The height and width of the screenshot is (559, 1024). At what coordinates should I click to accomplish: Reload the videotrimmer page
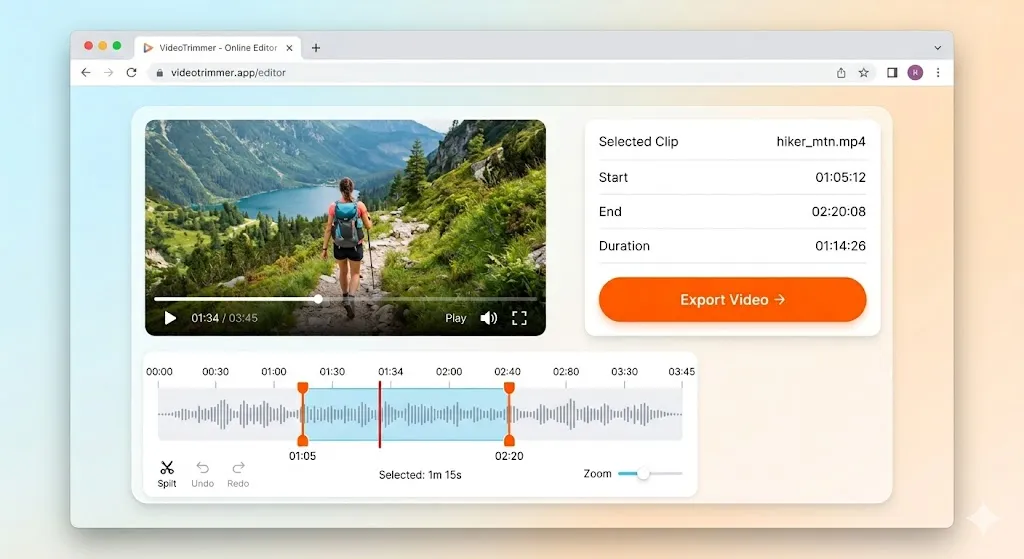click(x=131, y=72)
